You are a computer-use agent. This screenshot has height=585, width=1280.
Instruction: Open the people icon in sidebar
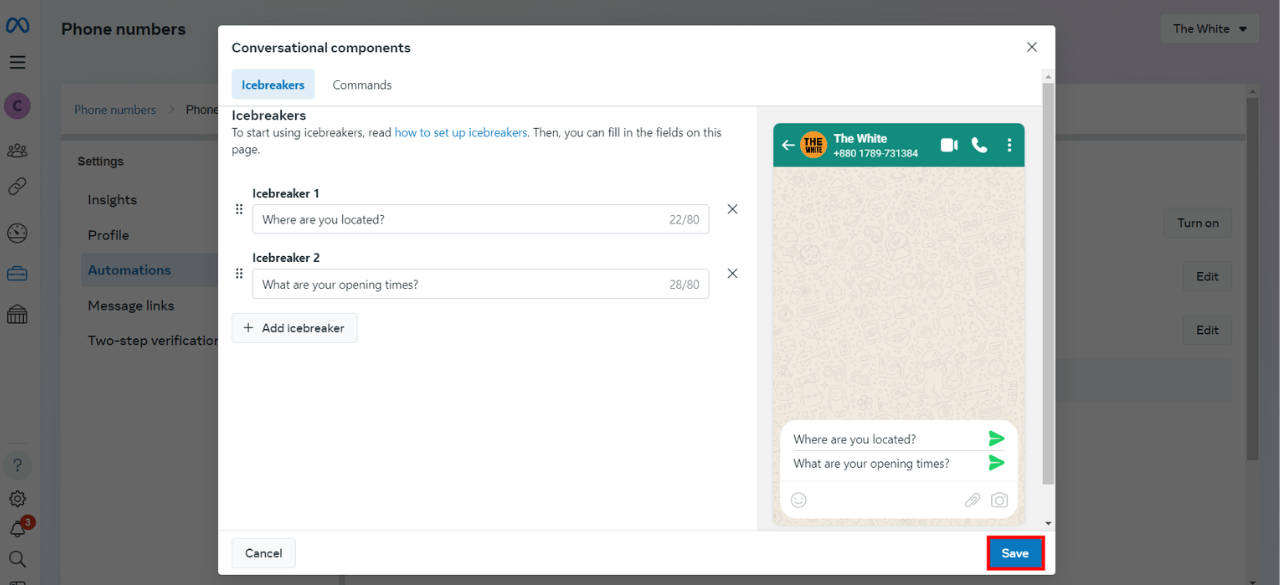tap(17, 151)
